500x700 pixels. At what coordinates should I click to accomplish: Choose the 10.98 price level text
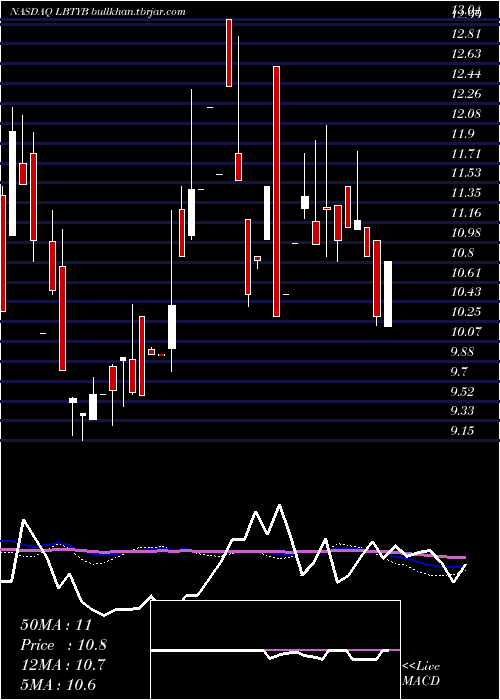coord(466,233)
